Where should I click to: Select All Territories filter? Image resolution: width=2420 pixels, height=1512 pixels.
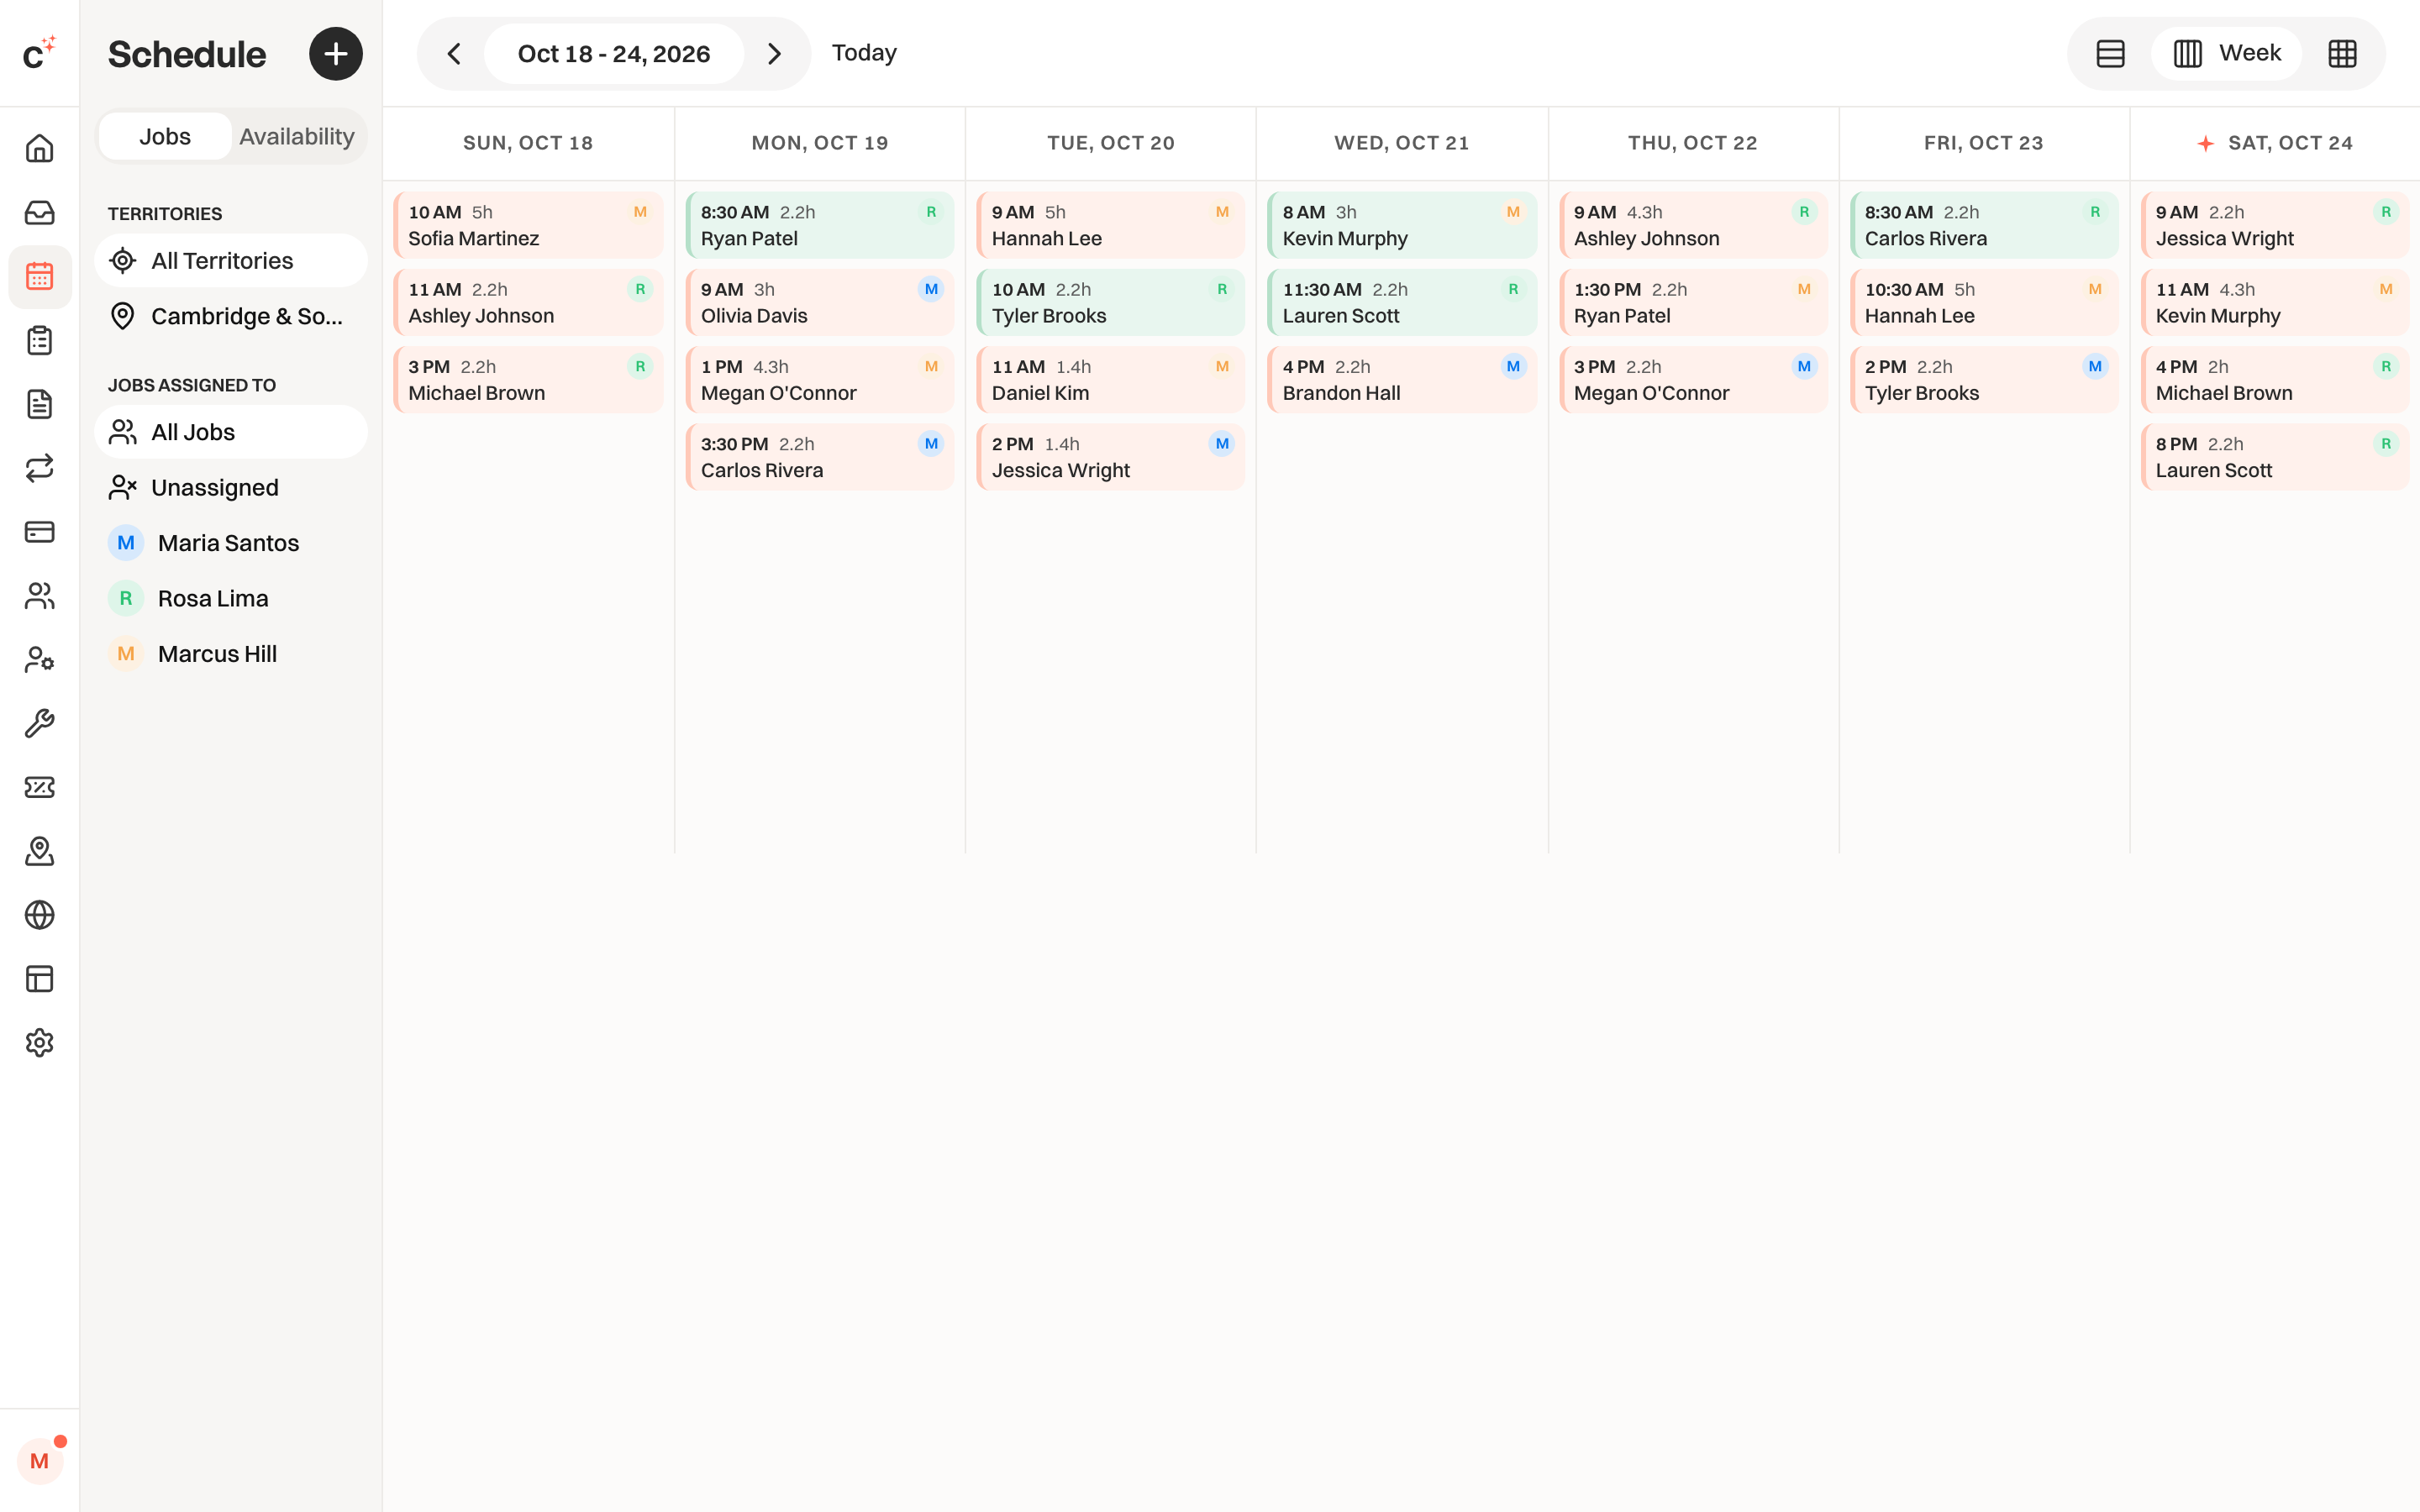click(x=231, y=261)
